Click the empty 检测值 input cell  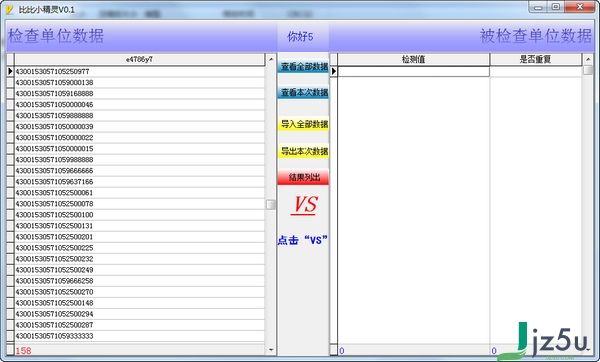point(413,71)
